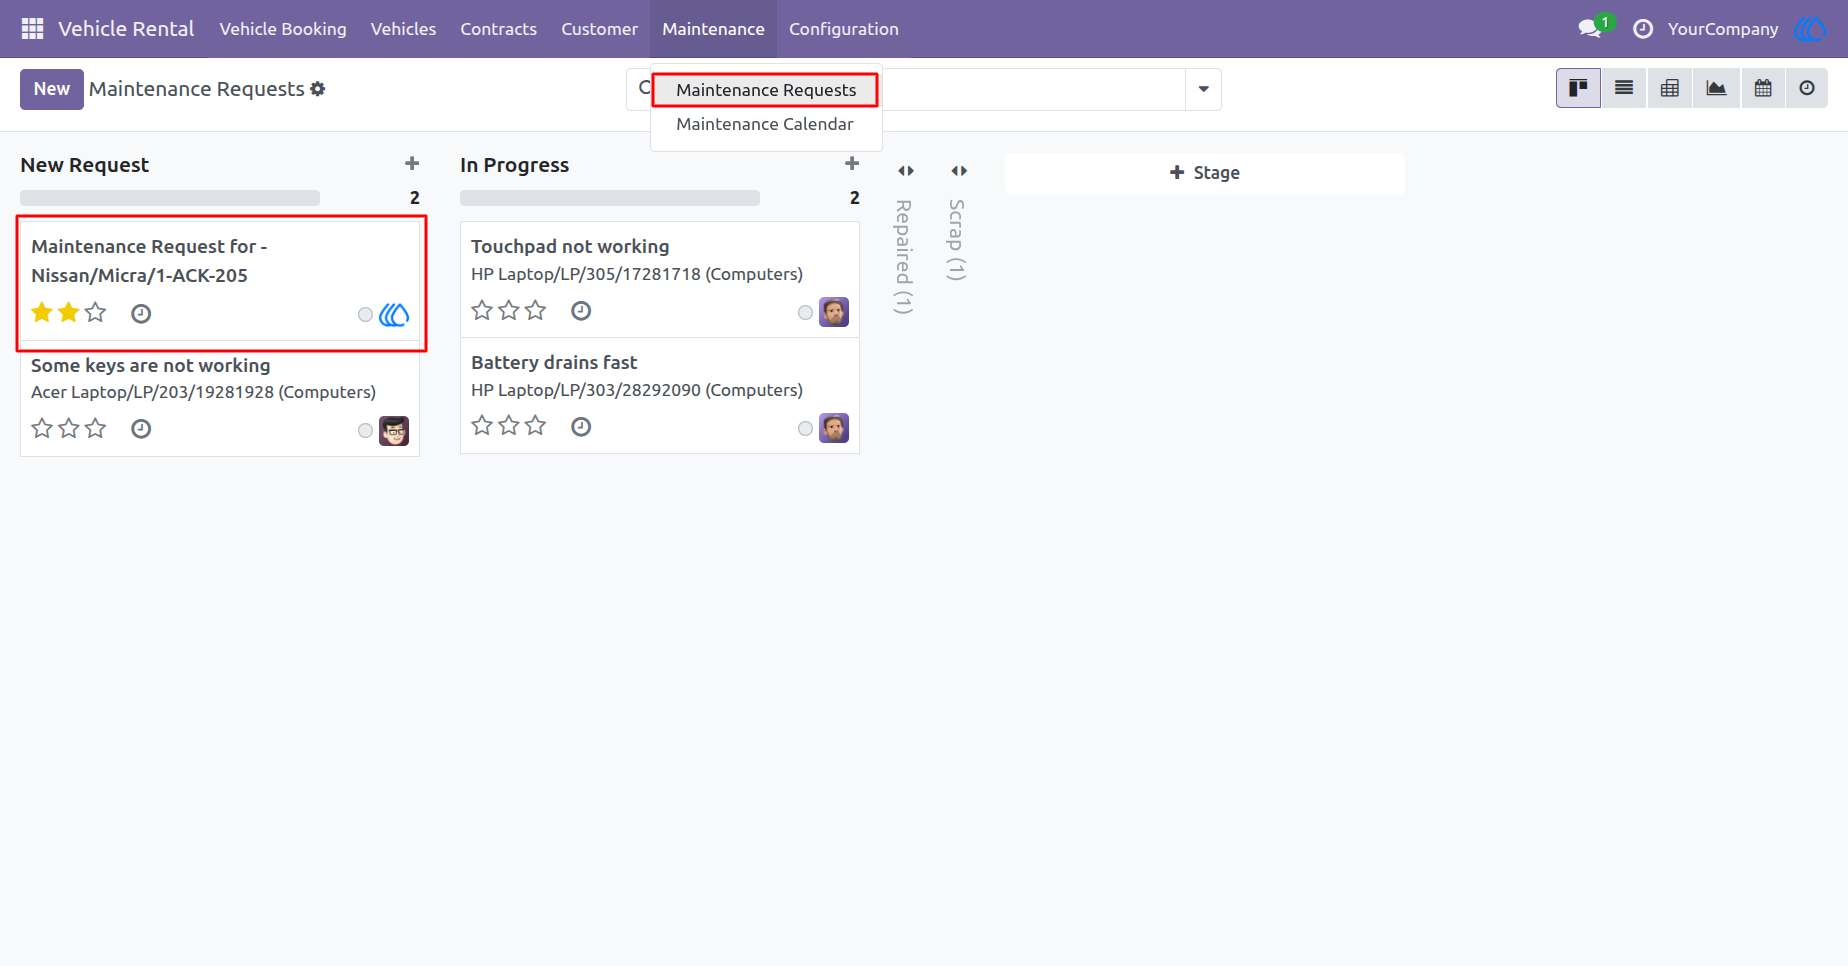Screen dimensions: 1848x966
Task: Open the search options dropdown arrow
Action: (1203, 89)
